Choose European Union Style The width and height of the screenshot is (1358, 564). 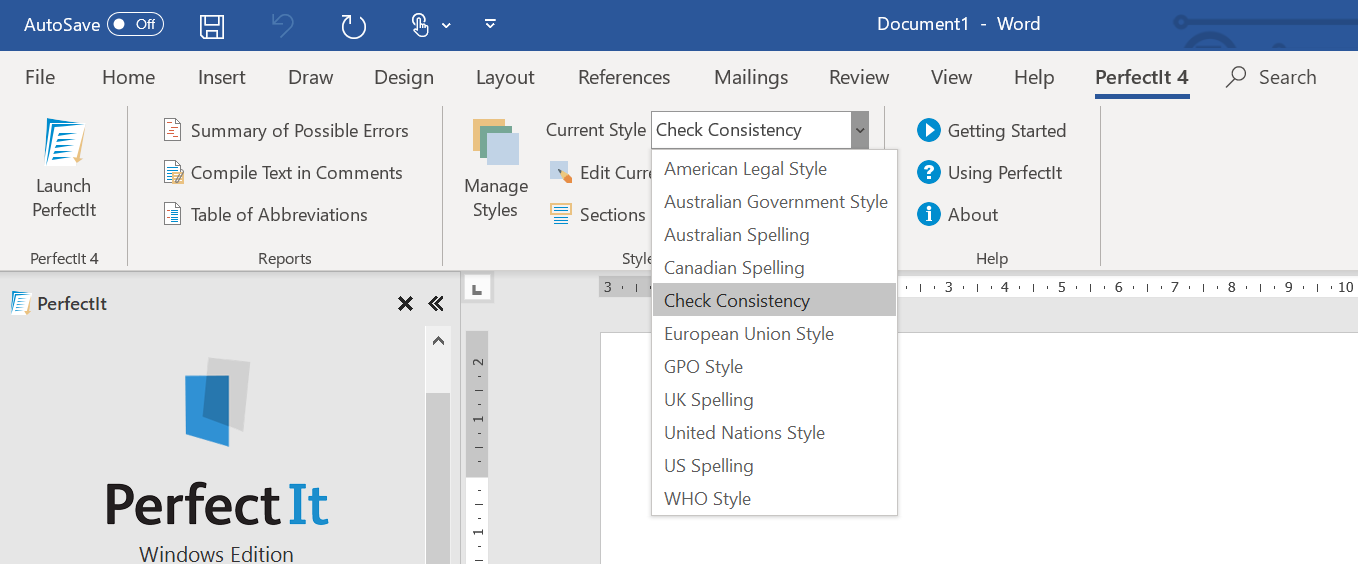[774, 334]
